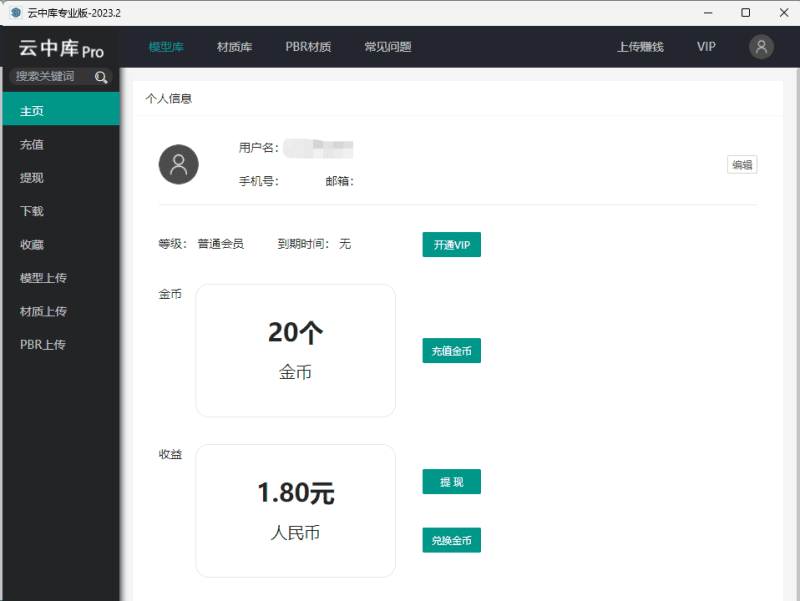Open the user avatar menu top right

tap(760, 47)
